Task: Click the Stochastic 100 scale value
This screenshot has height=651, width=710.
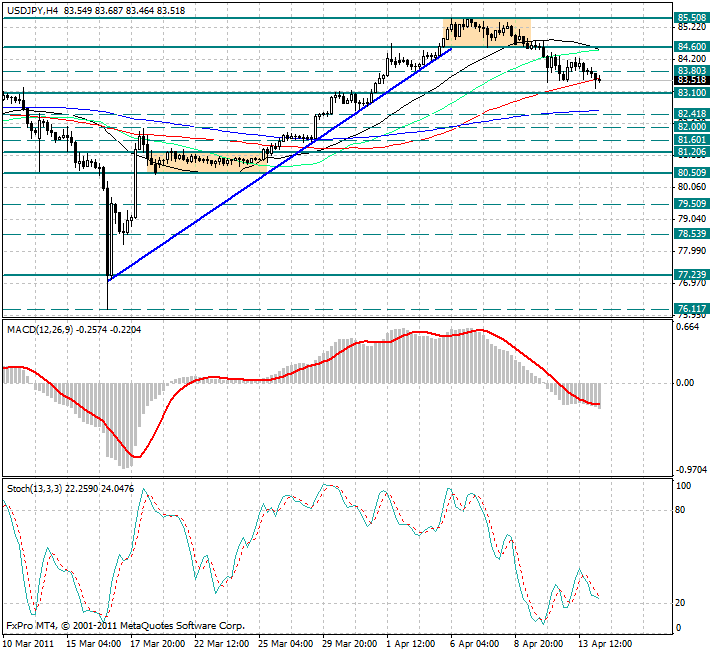Action: (684, 486)
